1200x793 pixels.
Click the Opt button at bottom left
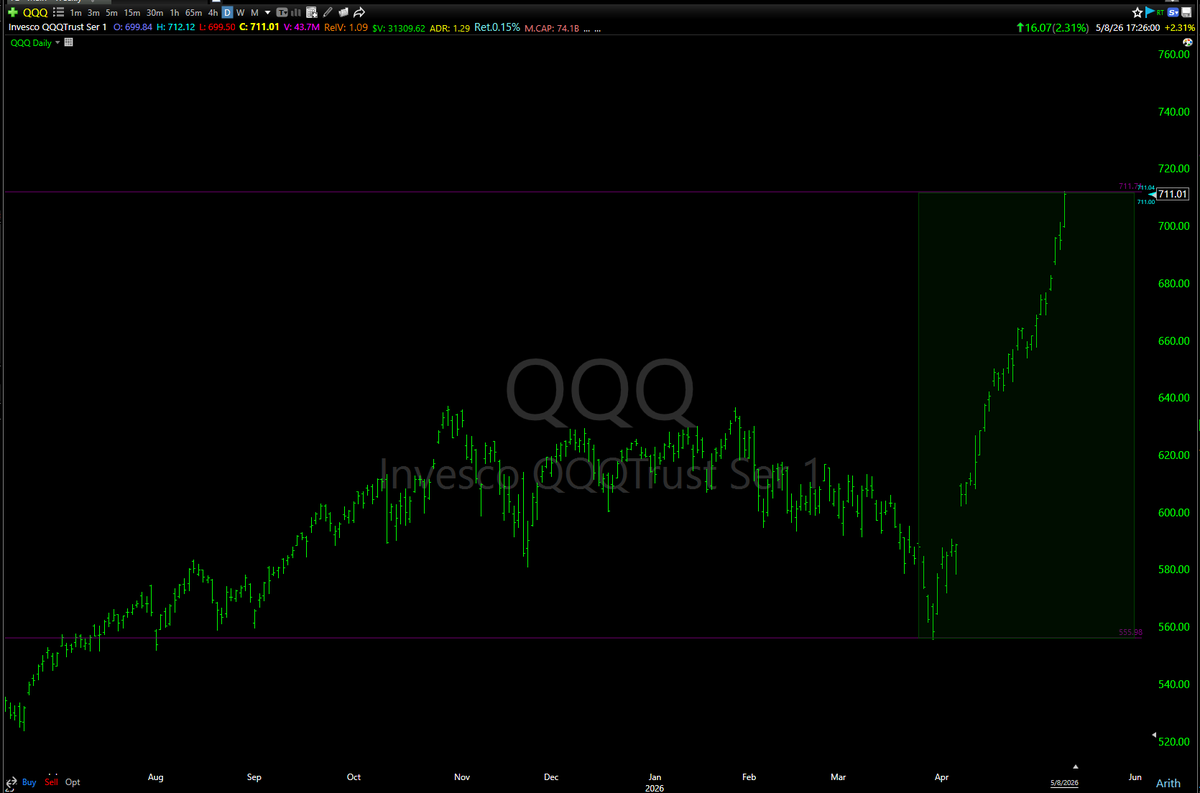[x=72, y=782]
